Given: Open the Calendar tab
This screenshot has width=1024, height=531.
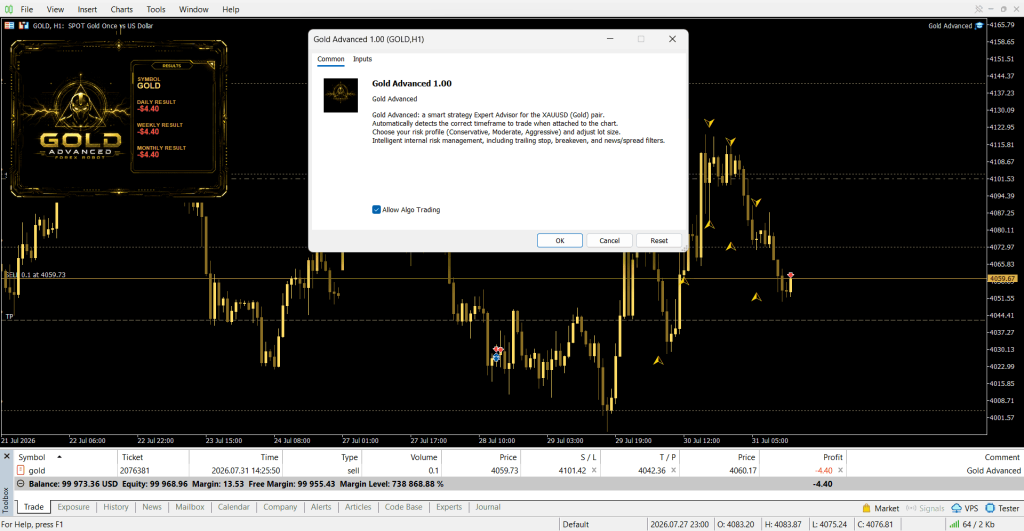Looking at the screenshot, I should tap(233, 507).
